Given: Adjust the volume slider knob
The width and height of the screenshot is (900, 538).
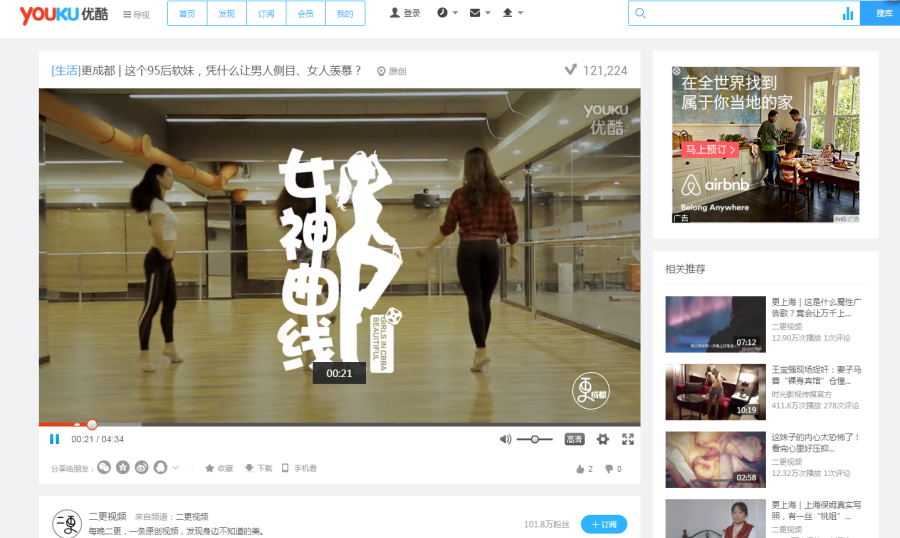Looking at the screenshot, I should (x=534, y=439).
